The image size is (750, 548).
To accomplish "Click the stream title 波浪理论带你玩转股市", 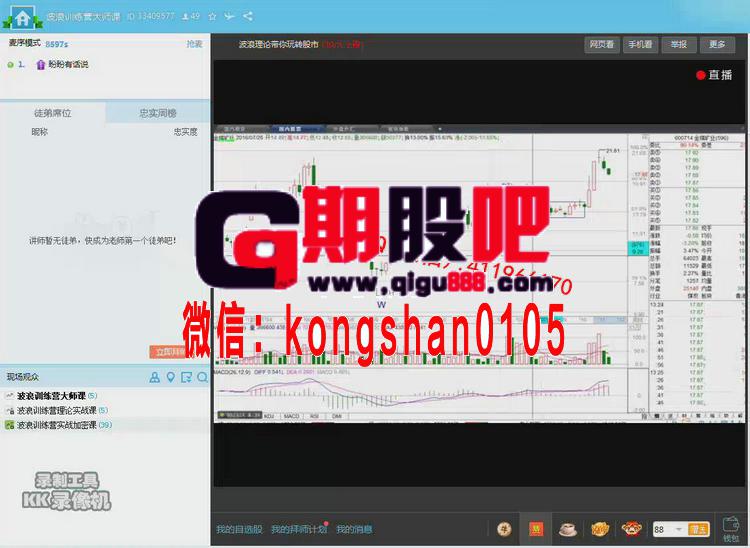I will 278,44.
